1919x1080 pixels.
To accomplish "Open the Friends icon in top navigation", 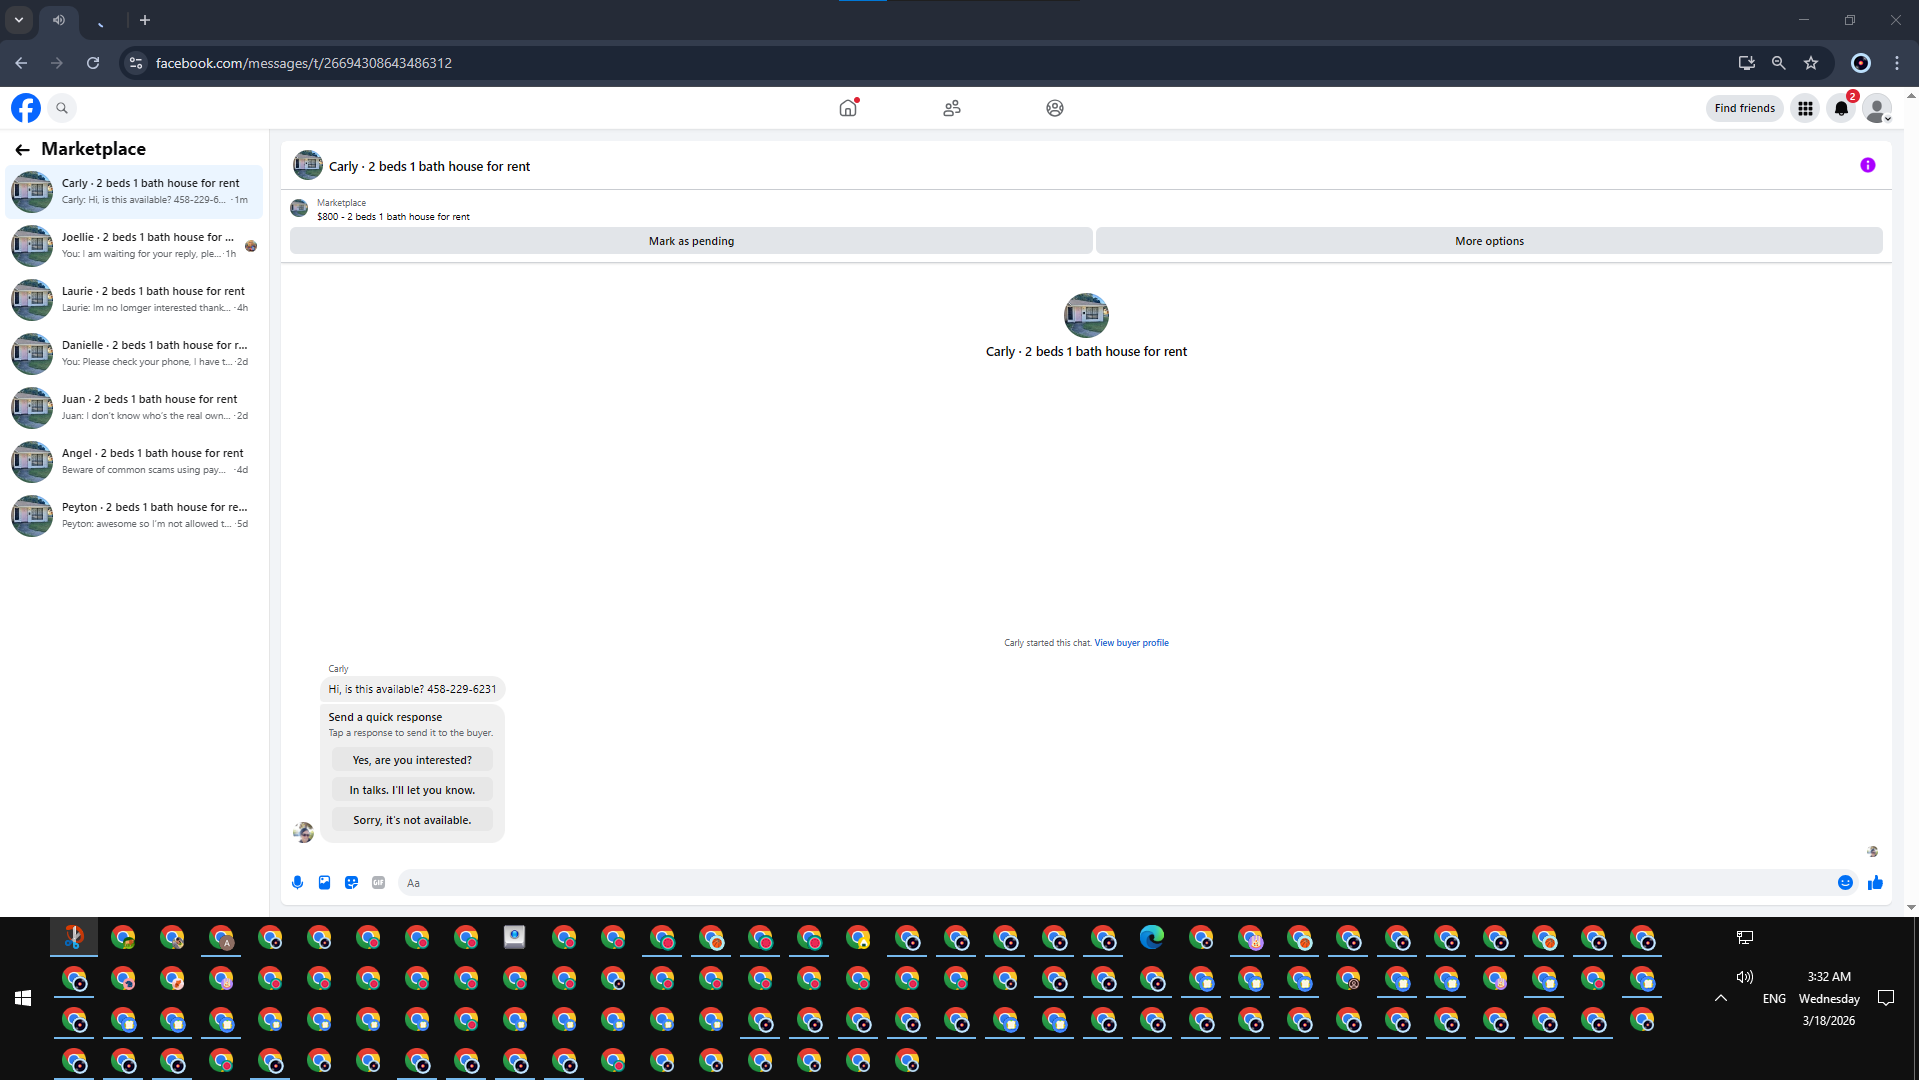I will click(x=952, y=108).
